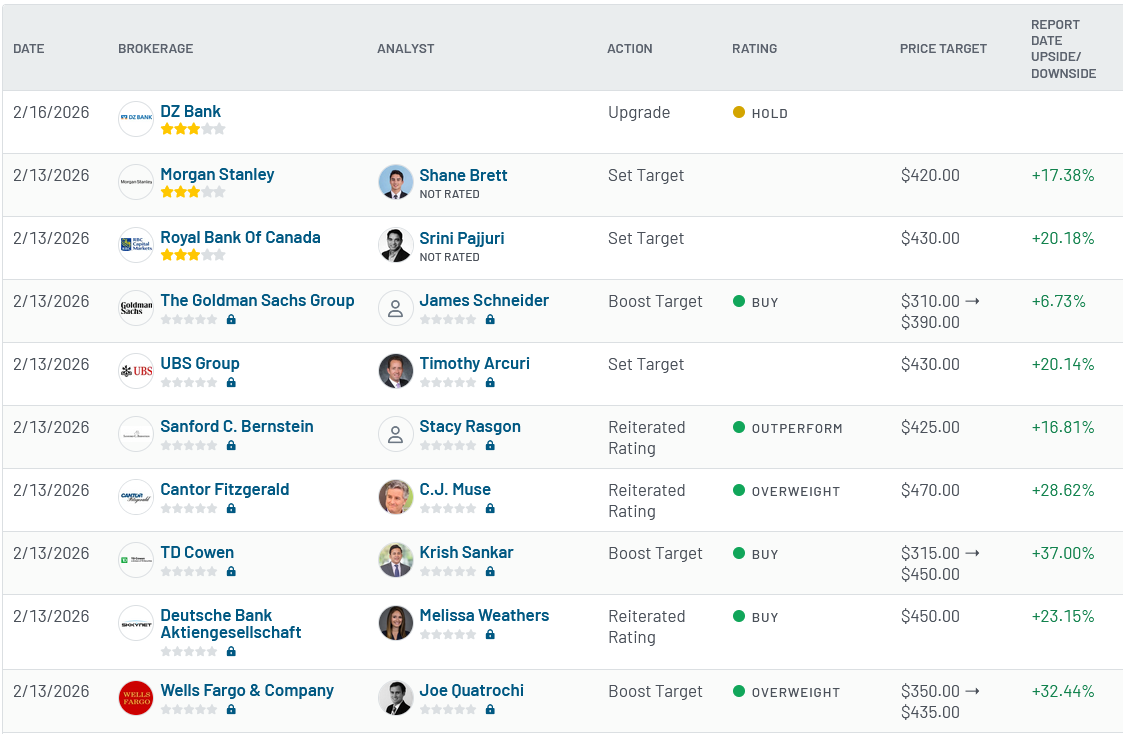Click the Goldman Sachs logo icon
1123x734 pixels.
click(136, 308)
